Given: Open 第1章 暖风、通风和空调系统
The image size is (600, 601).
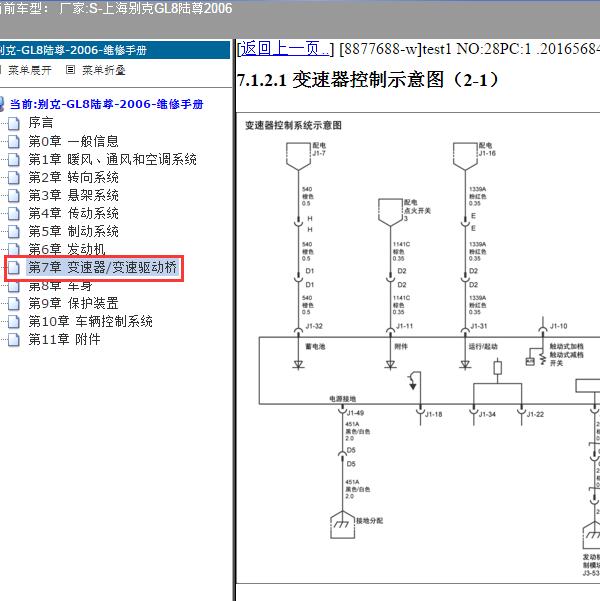Looking at the screenshot, I should coord(112,159).
